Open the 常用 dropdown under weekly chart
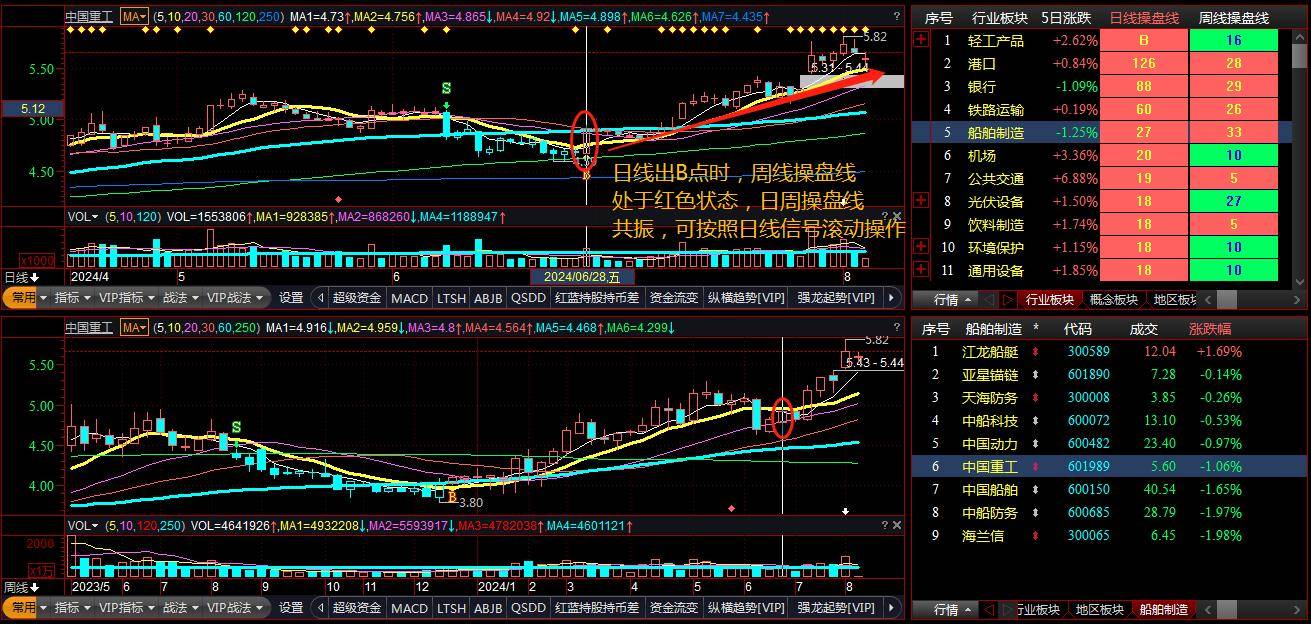 [24, 607]
